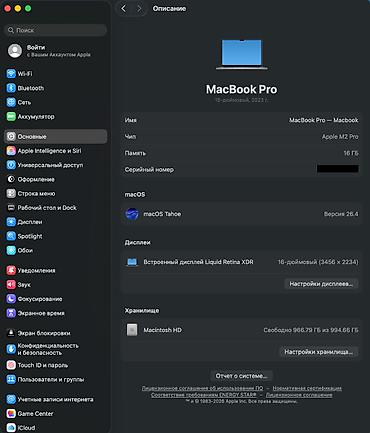Open Настройки хранилища button
Viewport: 370px width, 433px height.
(x=319, y=352)
